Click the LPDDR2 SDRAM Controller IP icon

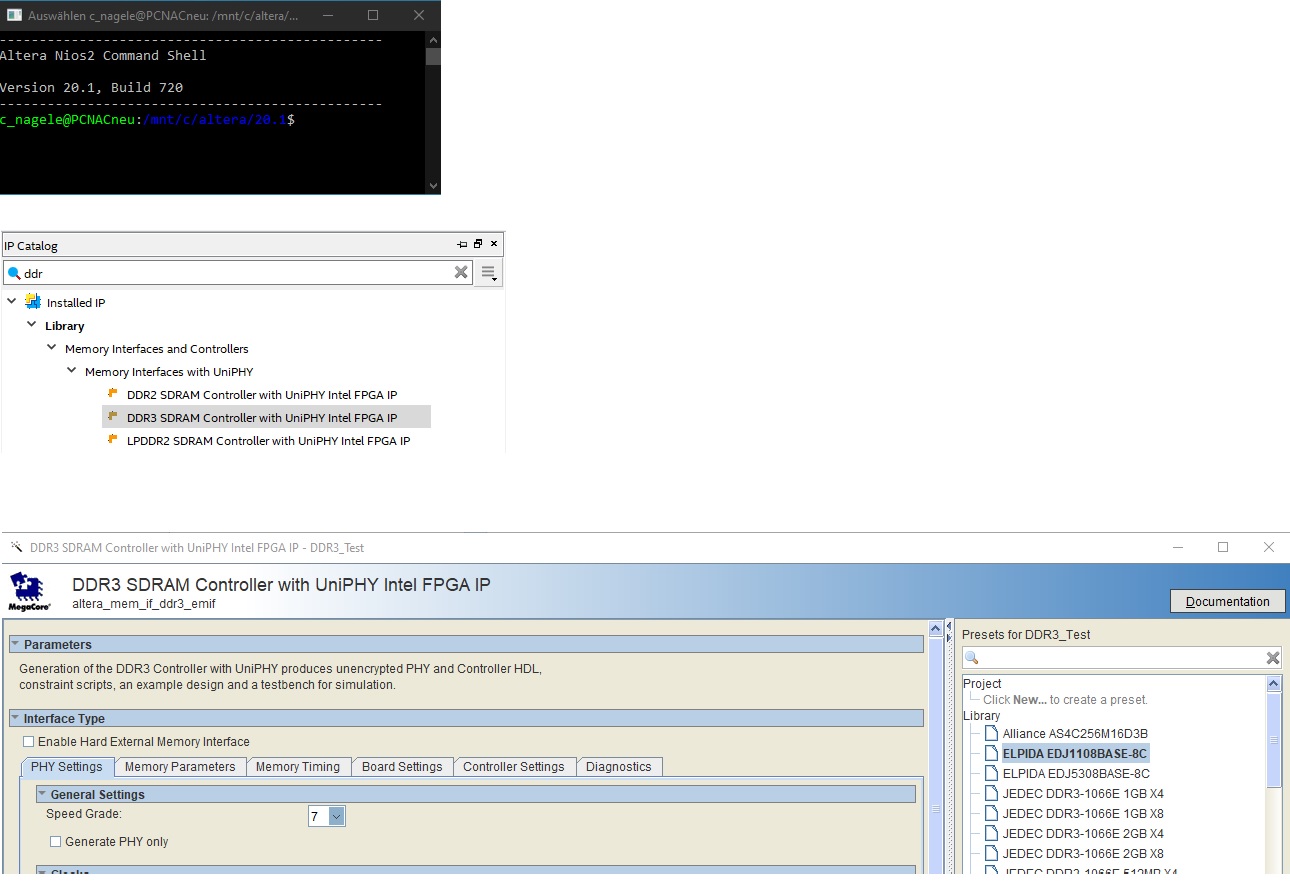pyautogui.click(x=113, y=440)
